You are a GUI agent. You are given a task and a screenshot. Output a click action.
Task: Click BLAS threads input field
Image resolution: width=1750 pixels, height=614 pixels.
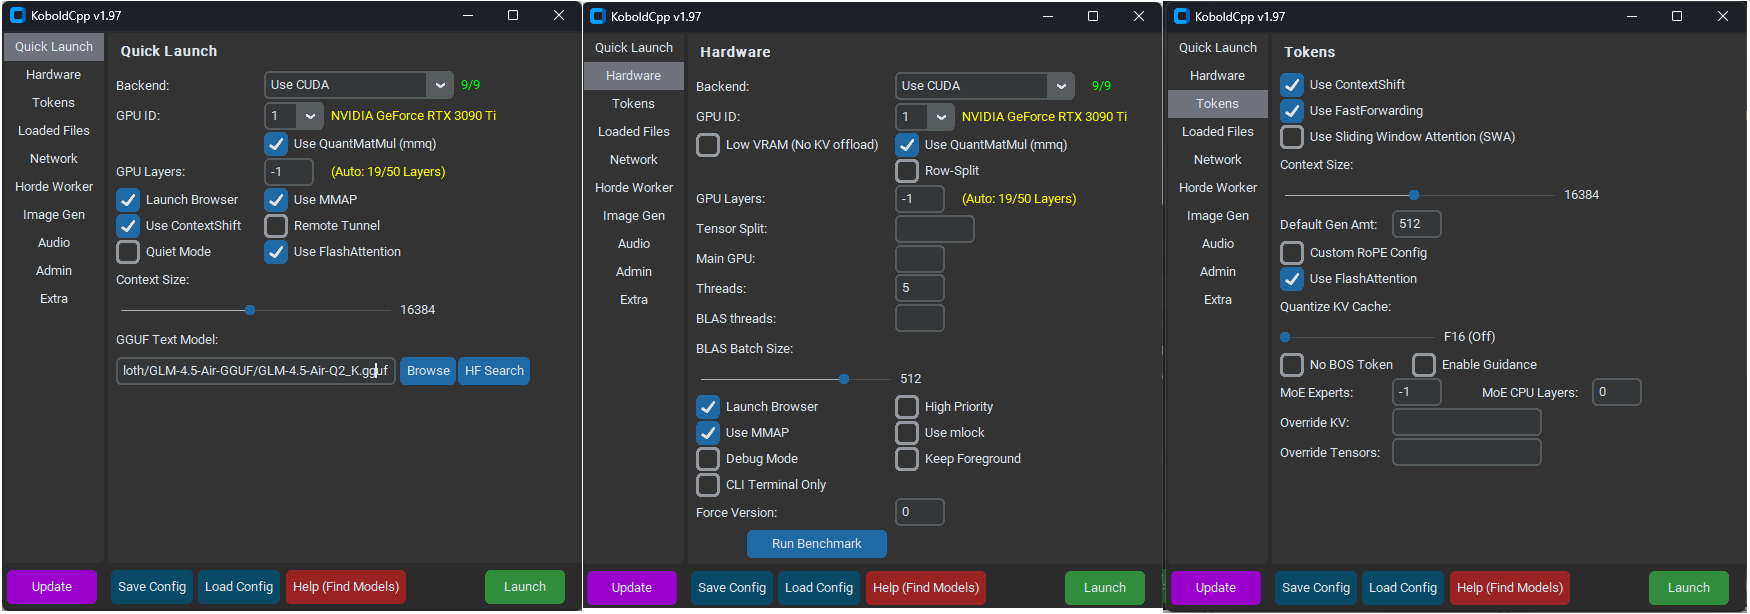(x=920, y=318)
